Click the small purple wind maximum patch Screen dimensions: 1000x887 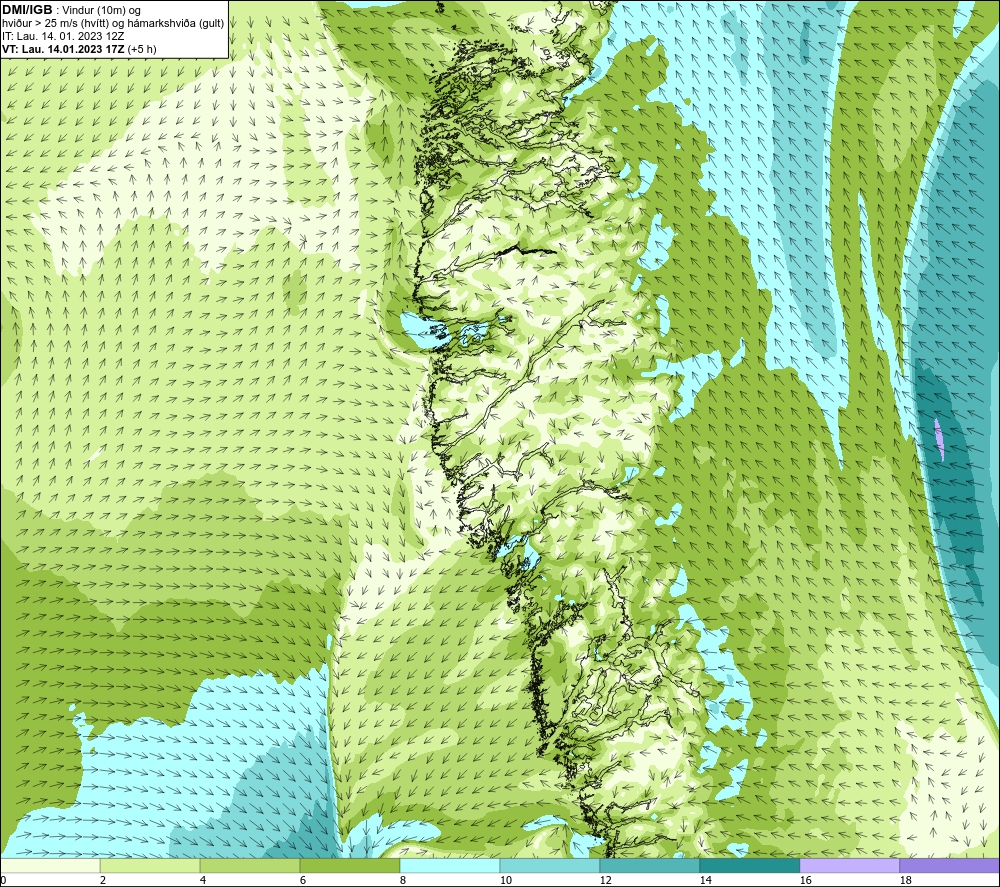pyautogui.click(x=939, y=439)
